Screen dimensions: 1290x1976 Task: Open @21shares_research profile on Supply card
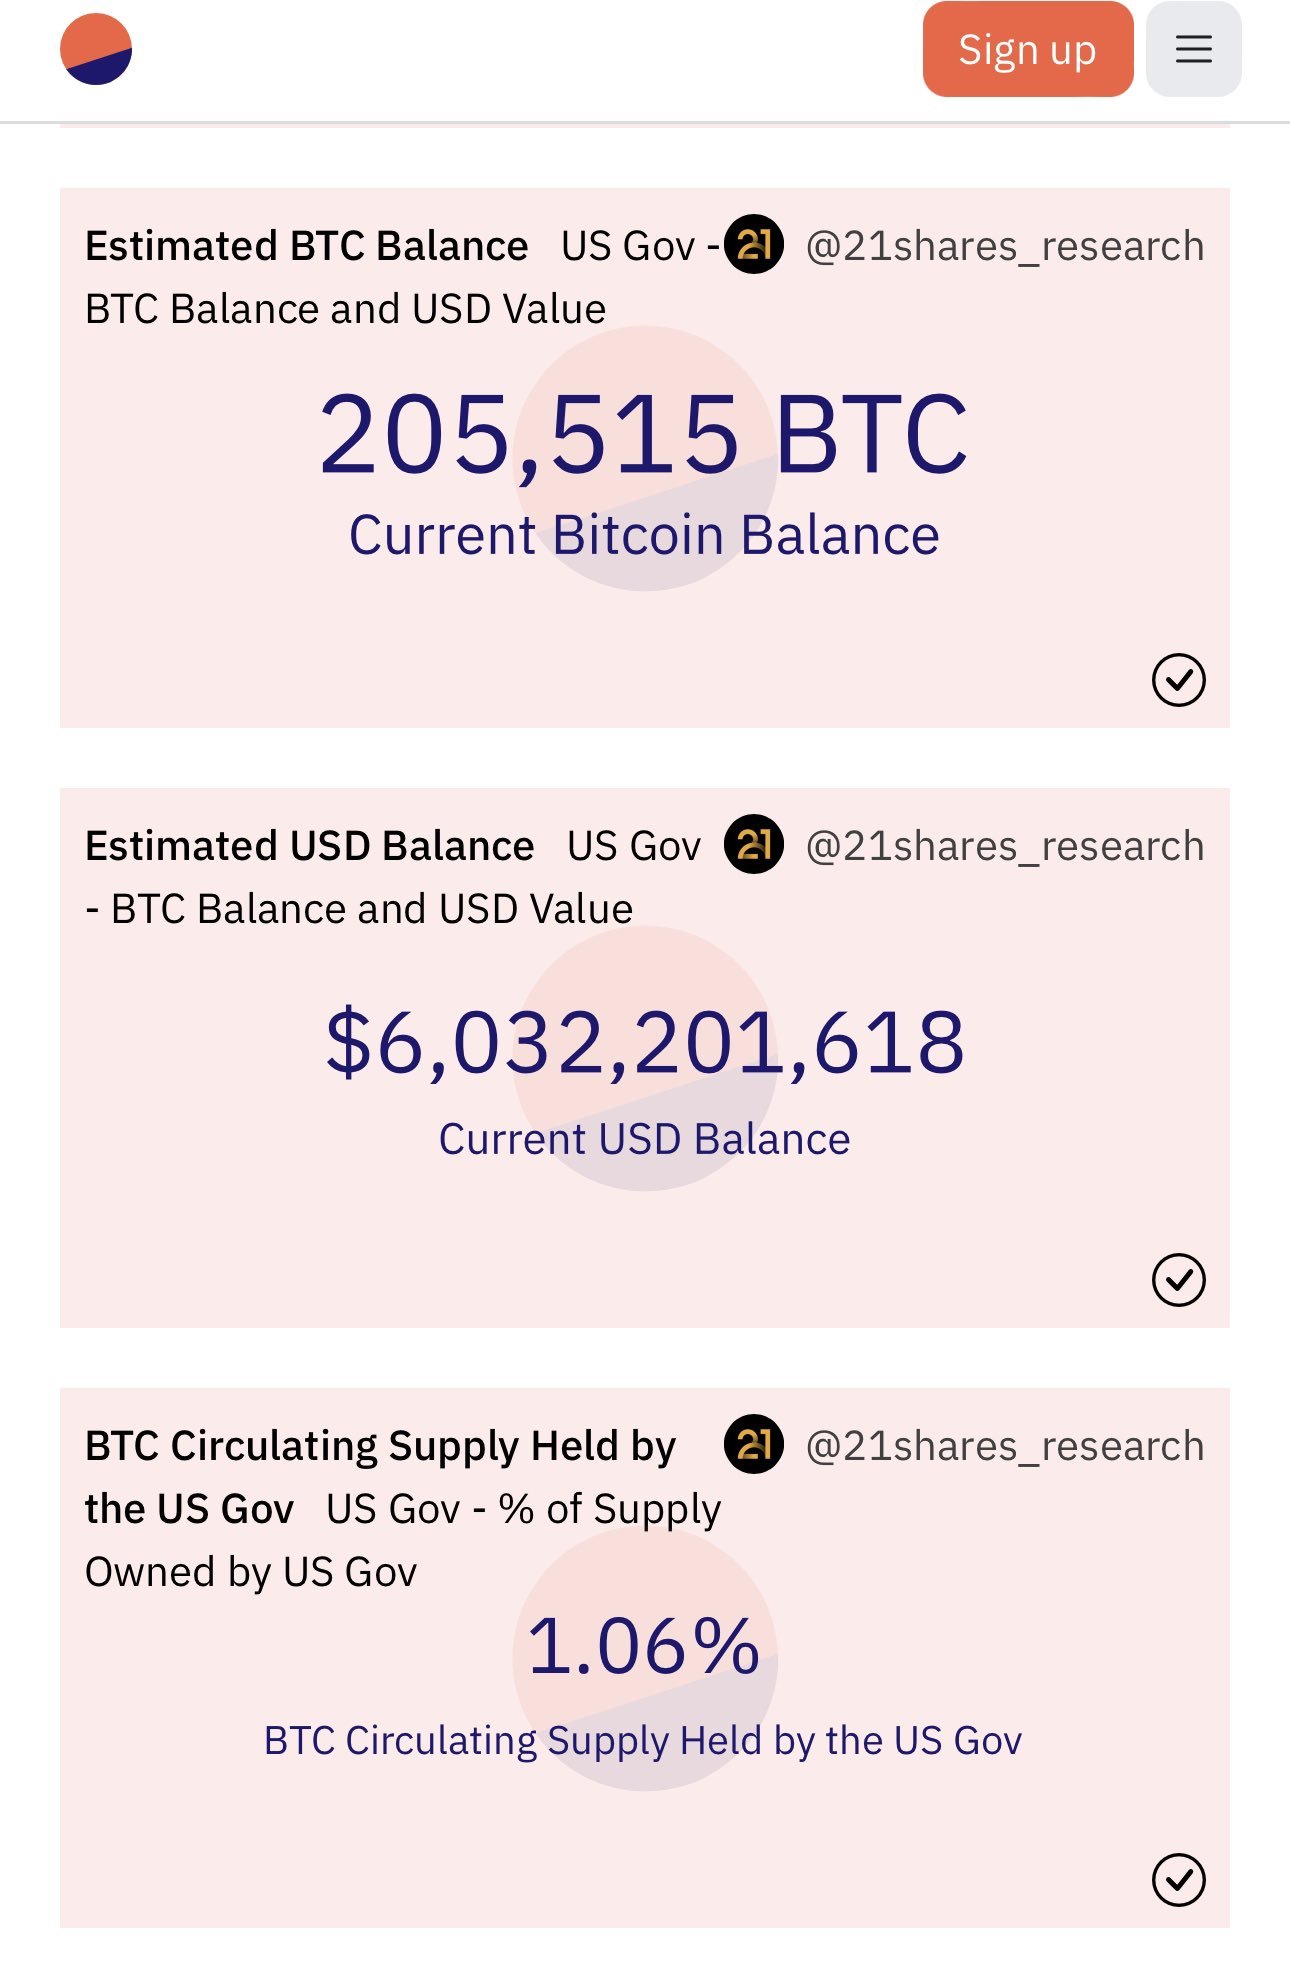click(1005, 1446)
